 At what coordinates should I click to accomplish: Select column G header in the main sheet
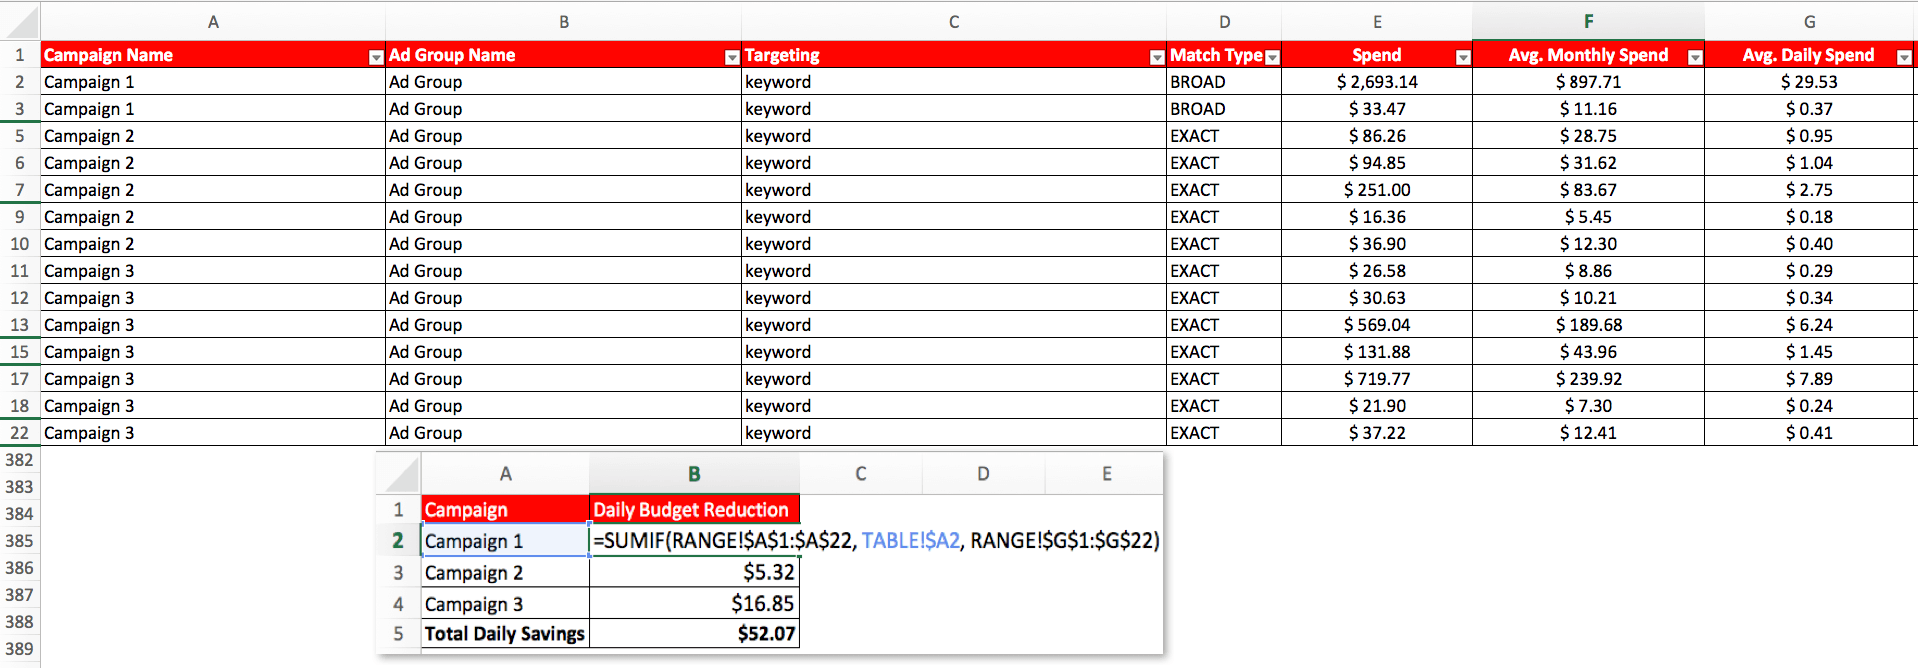click(1810, 21)
